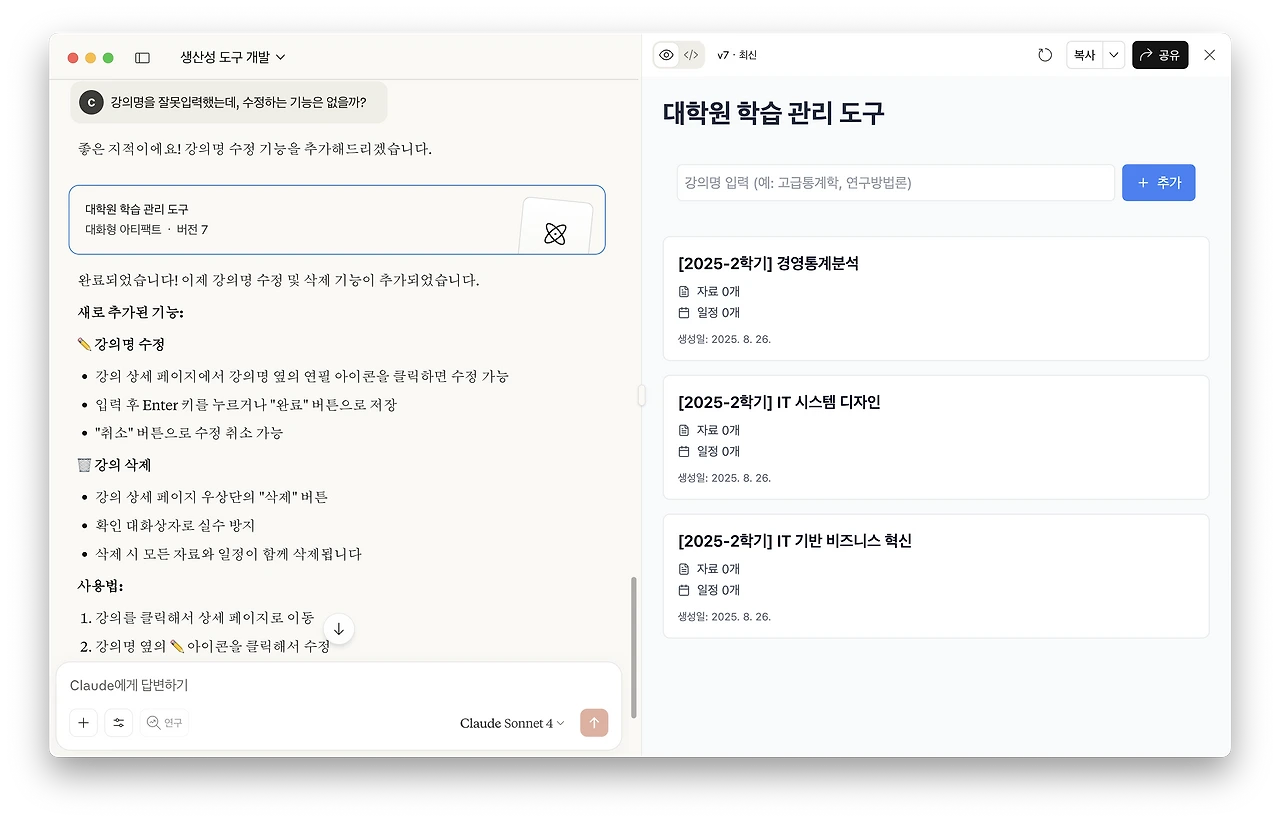1280x822 pixels.
Task: Focus the Claude에게 답변하기 reply field
Action: (338, 686)
